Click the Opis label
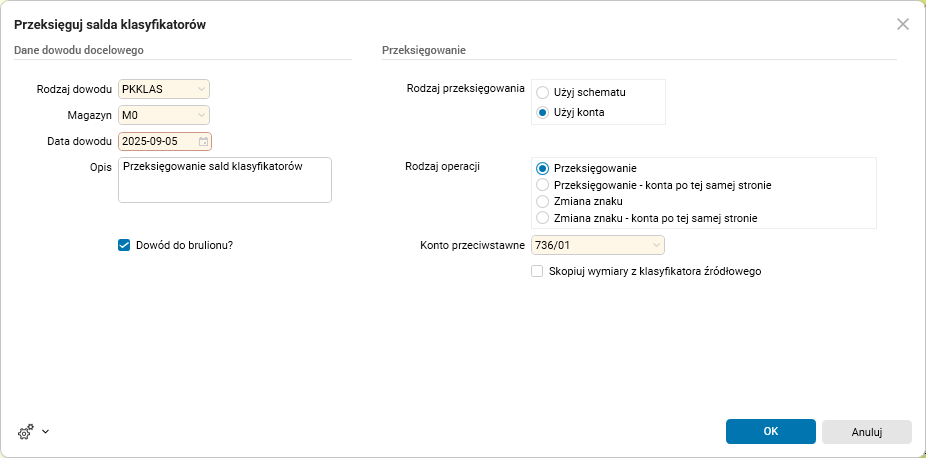The image size is (926, 458). [103, 167]
